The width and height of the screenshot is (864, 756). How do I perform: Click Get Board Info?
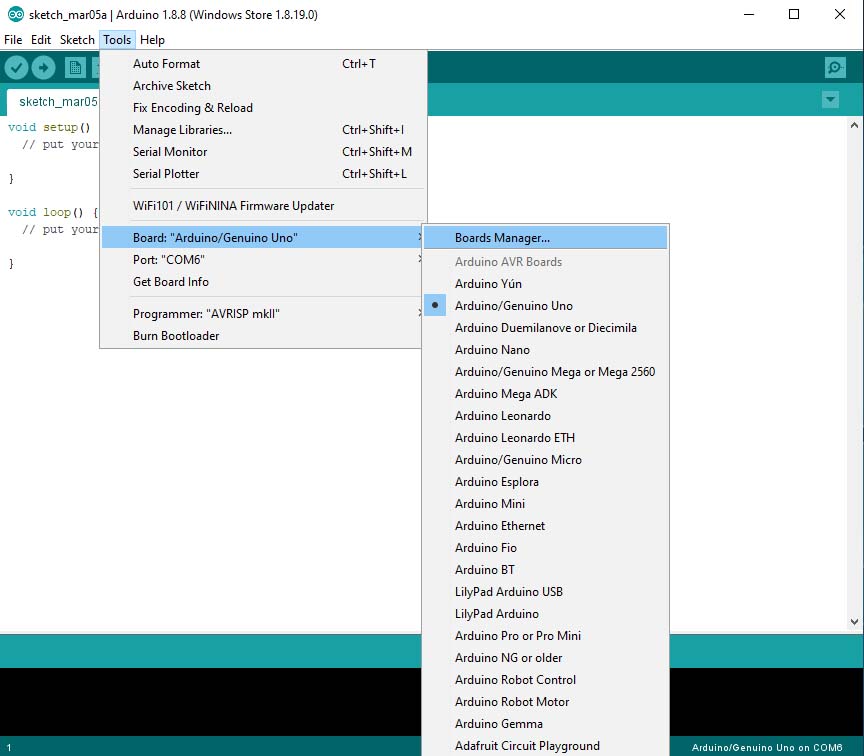coord(263,282)
